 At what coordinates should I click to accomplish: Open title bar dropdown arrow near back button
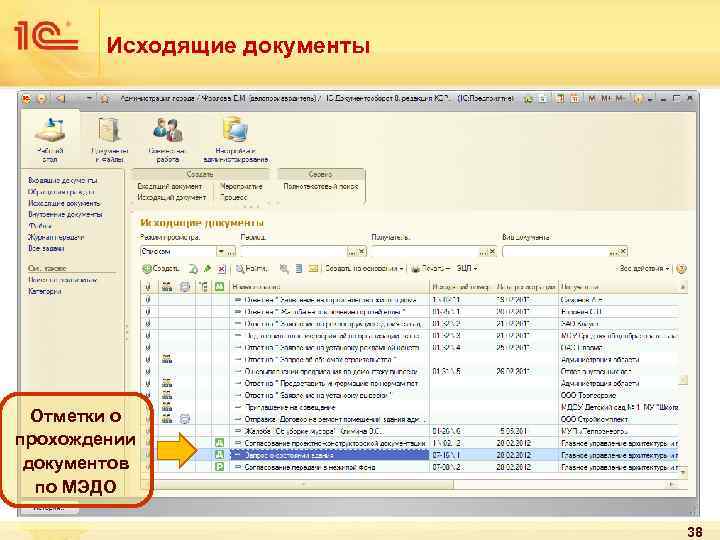pyautogui.click(x=89, y=98)
